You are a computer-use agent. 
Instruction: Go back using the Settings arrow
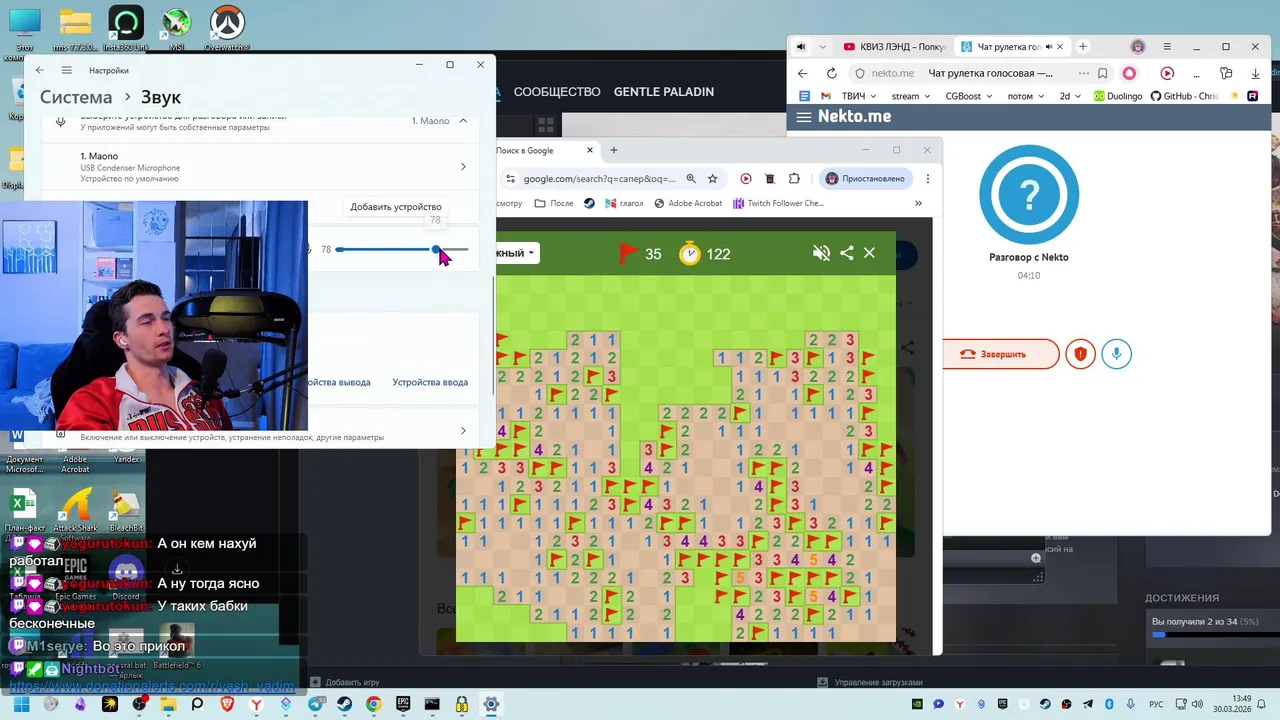[39, 70]
